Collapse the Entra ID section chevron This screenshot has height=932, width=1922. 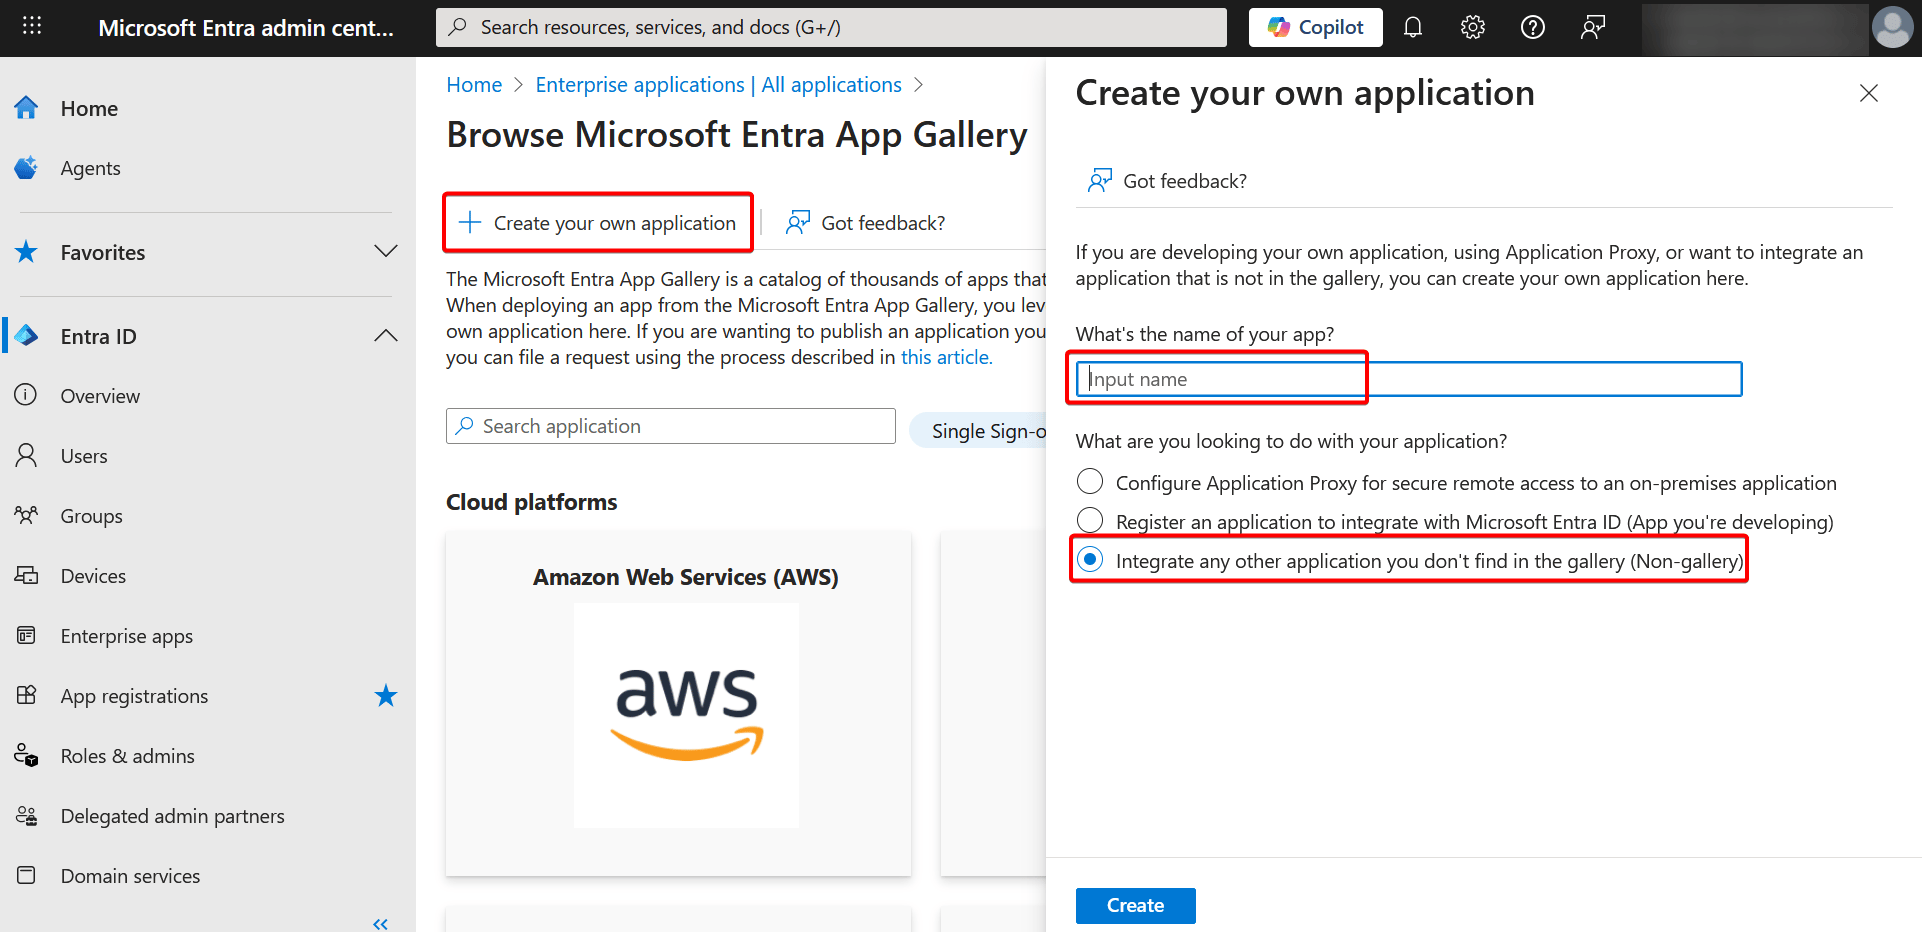(386, 336)
